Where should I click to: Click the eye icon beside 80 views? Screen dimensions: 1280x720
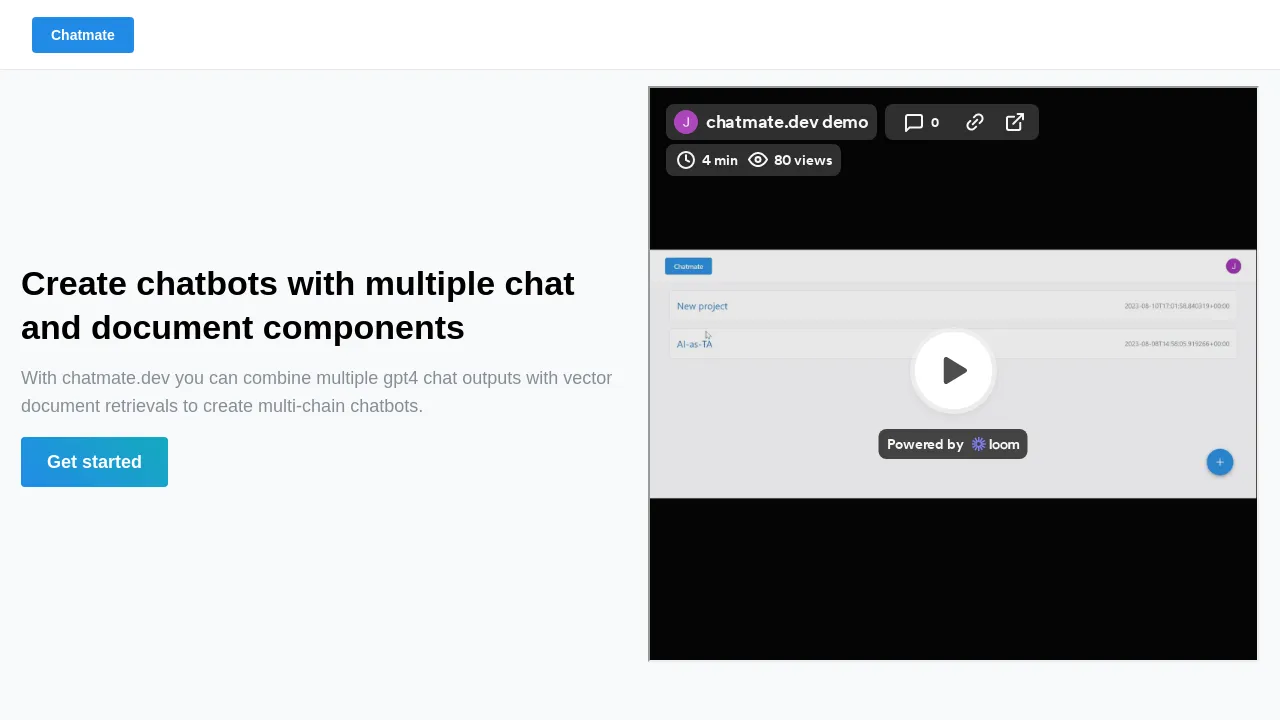click(758, 160)
